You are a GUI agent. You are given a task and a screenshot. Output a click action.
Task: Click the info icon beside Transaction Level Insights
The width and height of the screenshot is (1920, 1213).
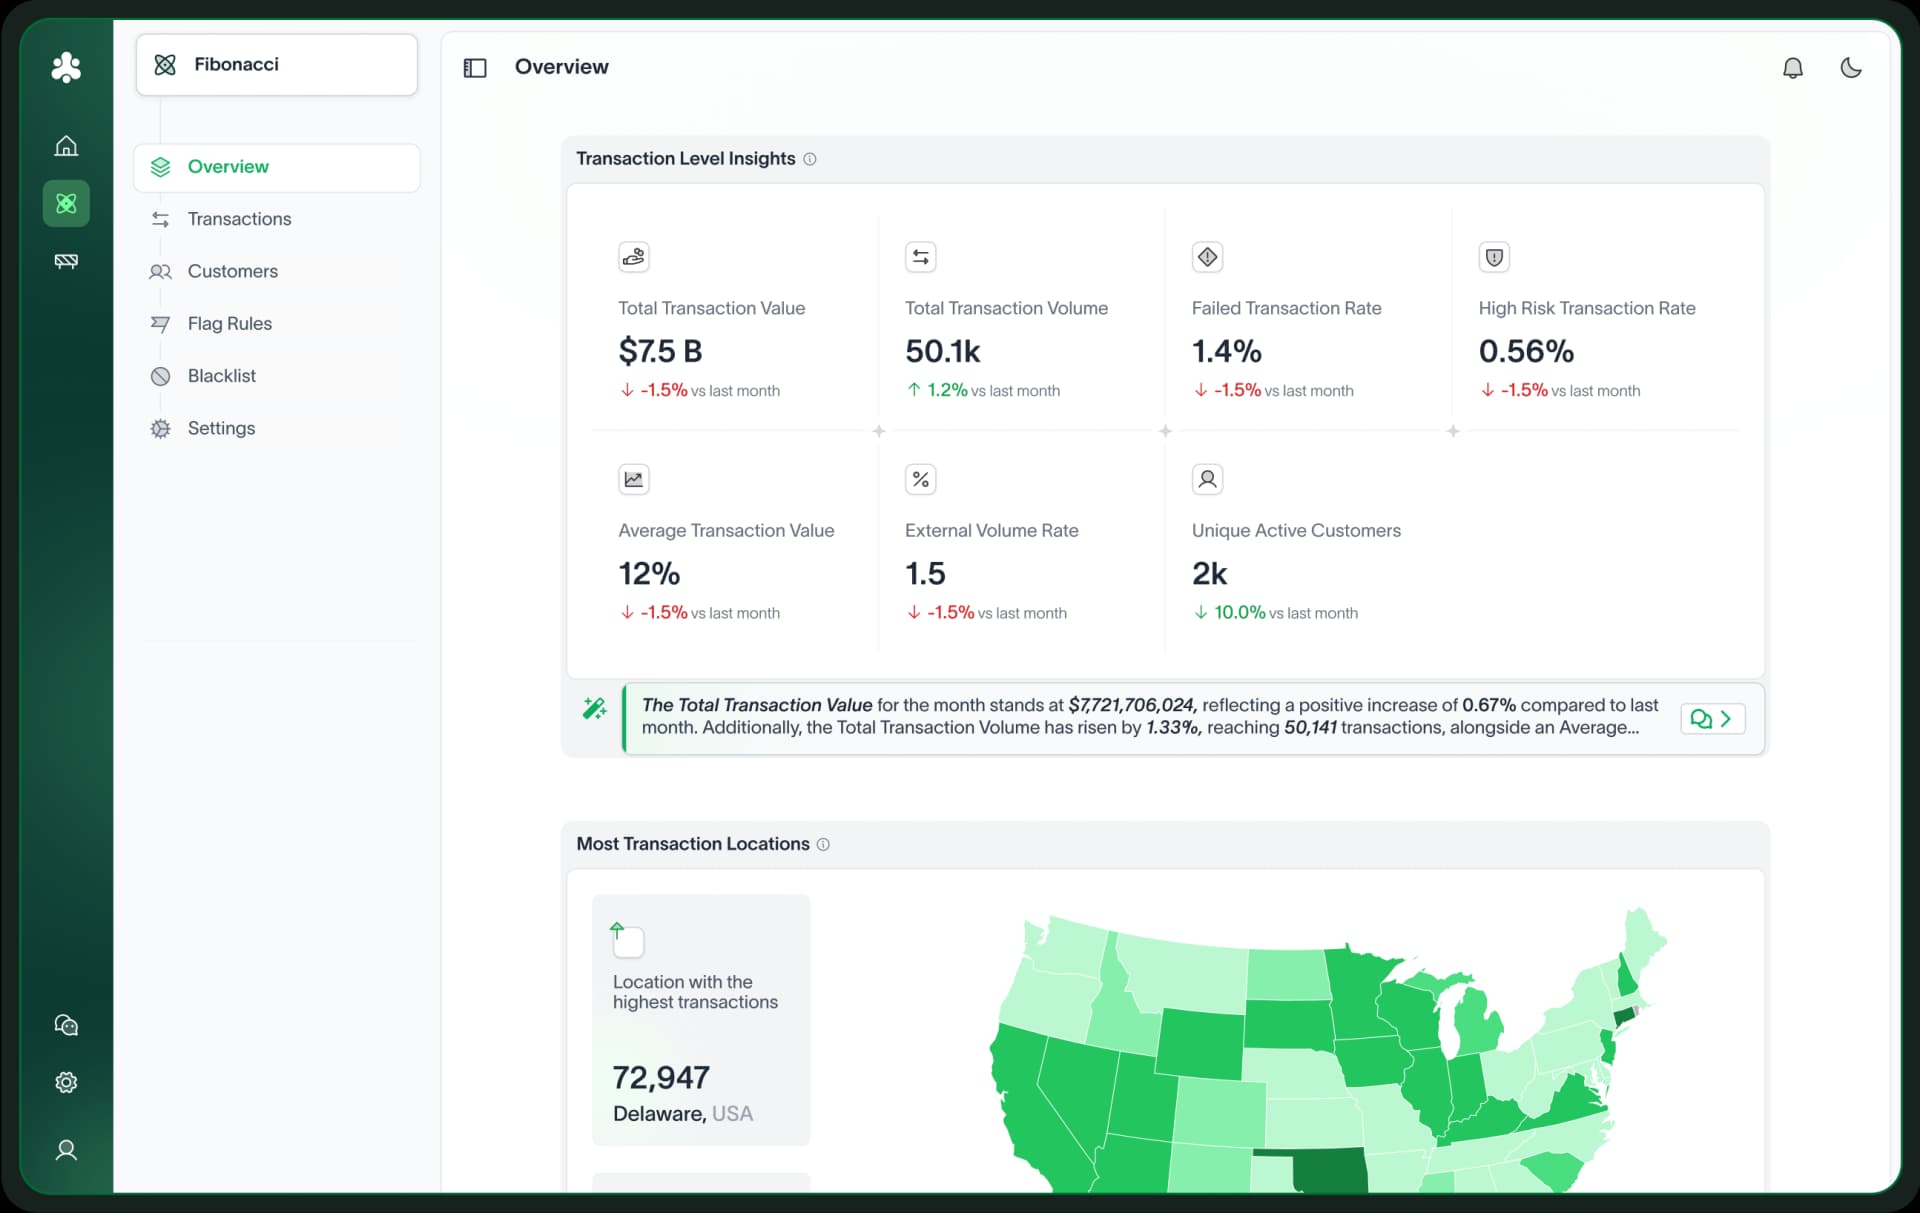810,159
